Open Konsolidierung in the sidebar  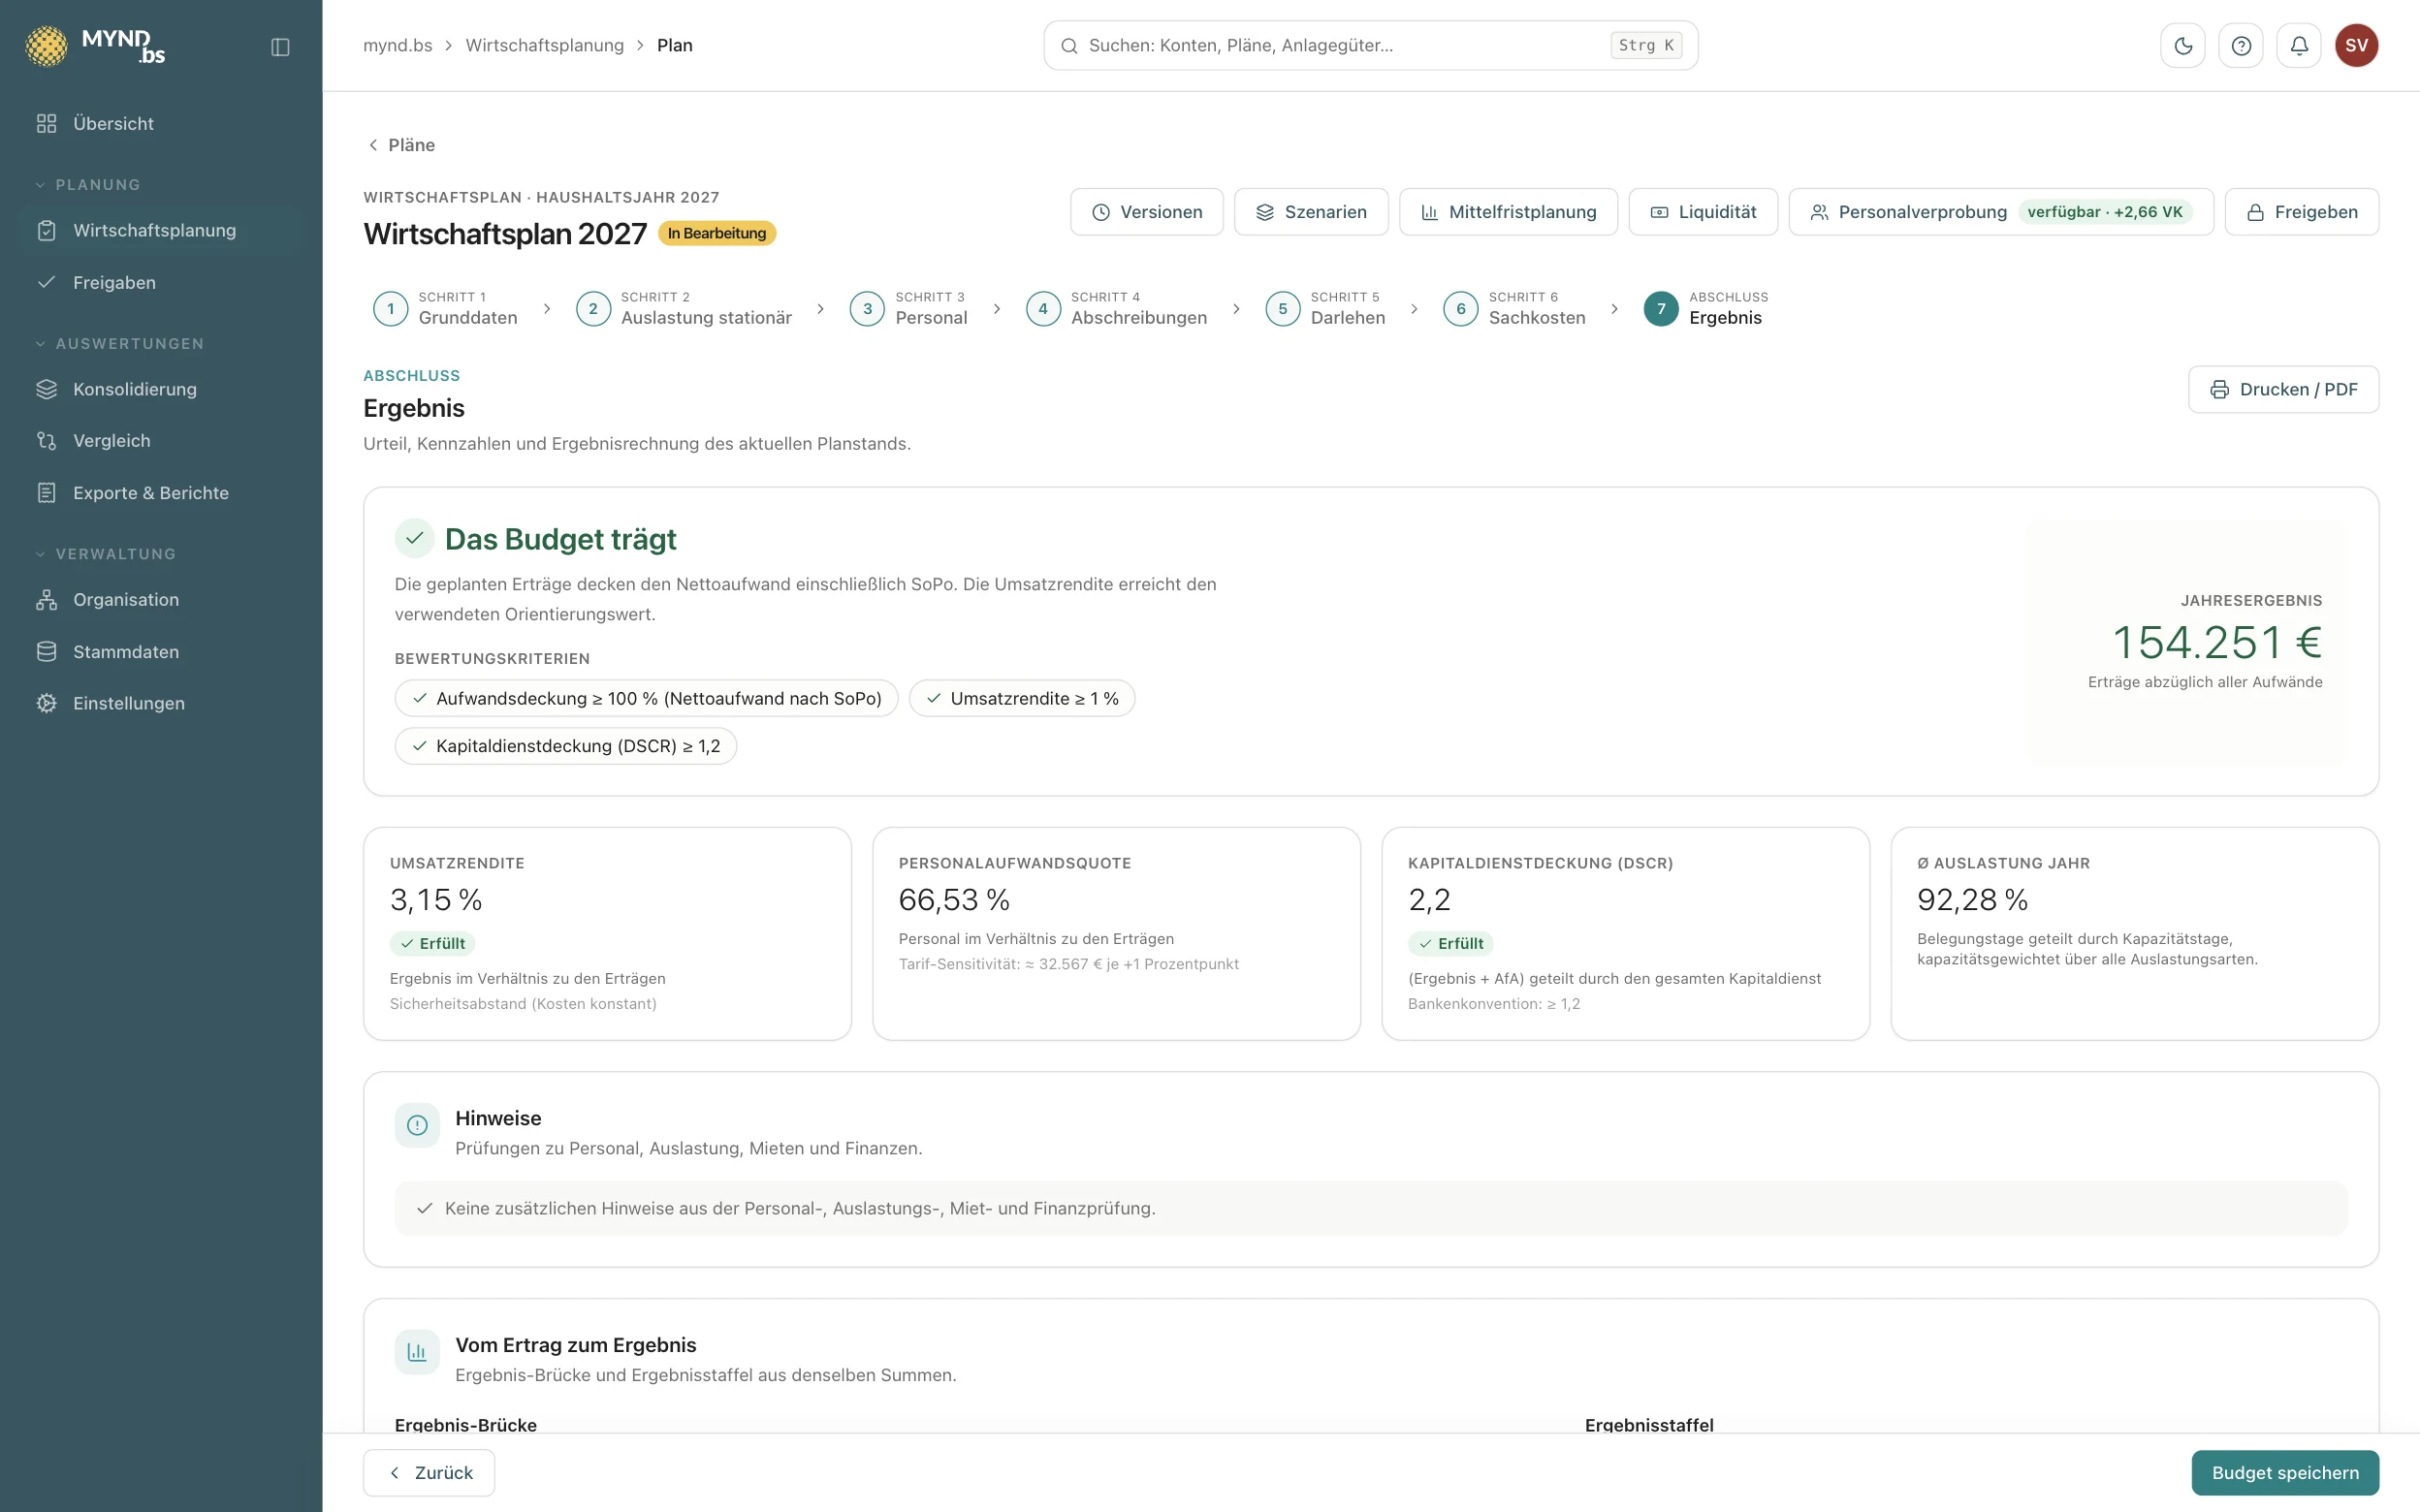161,389
